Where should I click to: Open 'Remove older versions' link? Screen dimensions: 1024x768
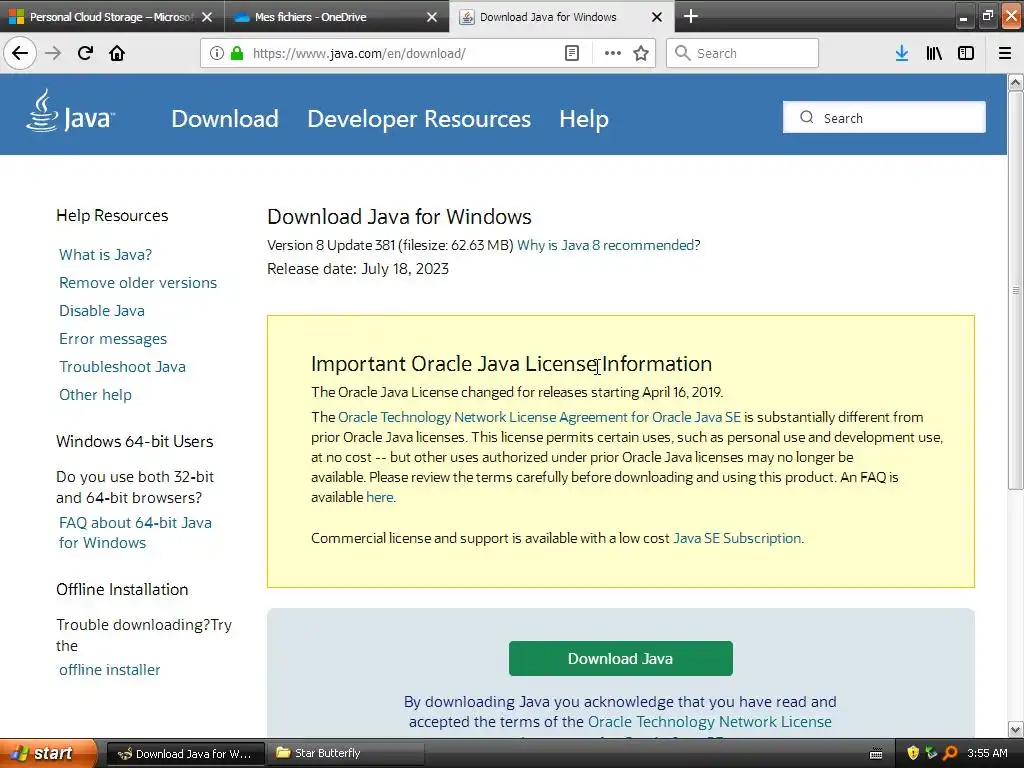coord(138,283)
